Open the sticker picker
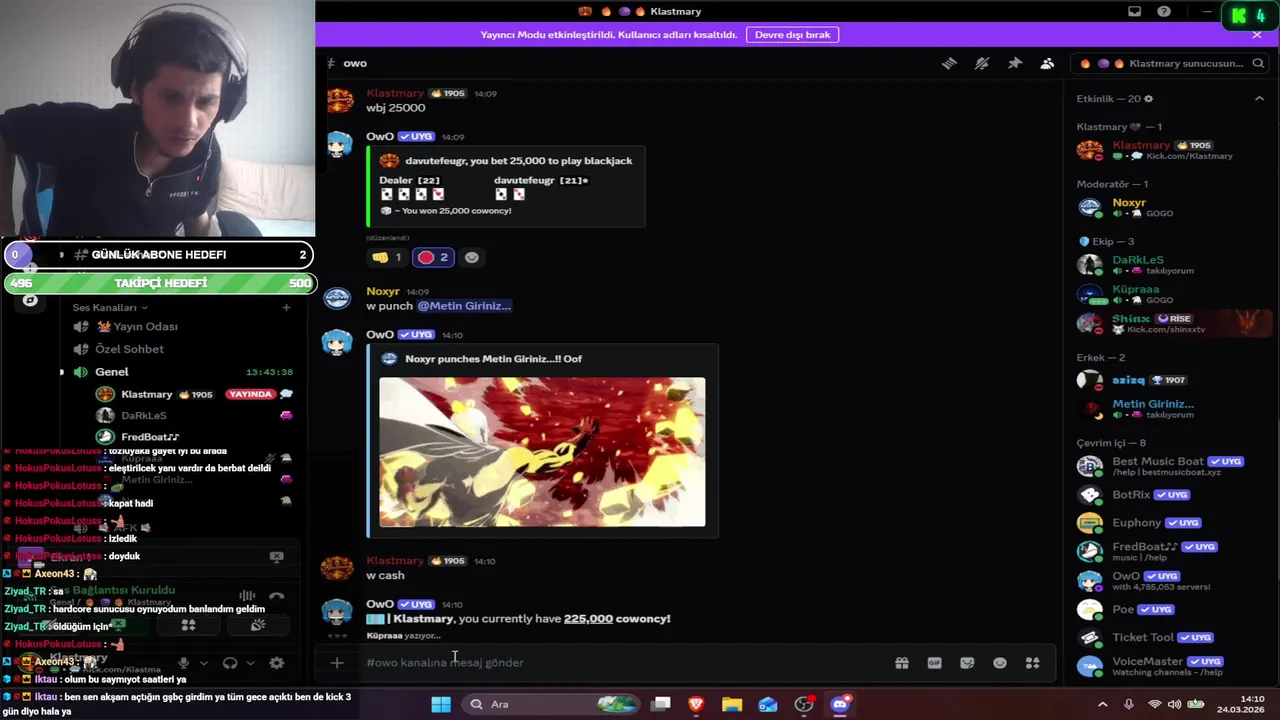Image resolution: width=1280 pixels, height=720 pixels. 967,662
